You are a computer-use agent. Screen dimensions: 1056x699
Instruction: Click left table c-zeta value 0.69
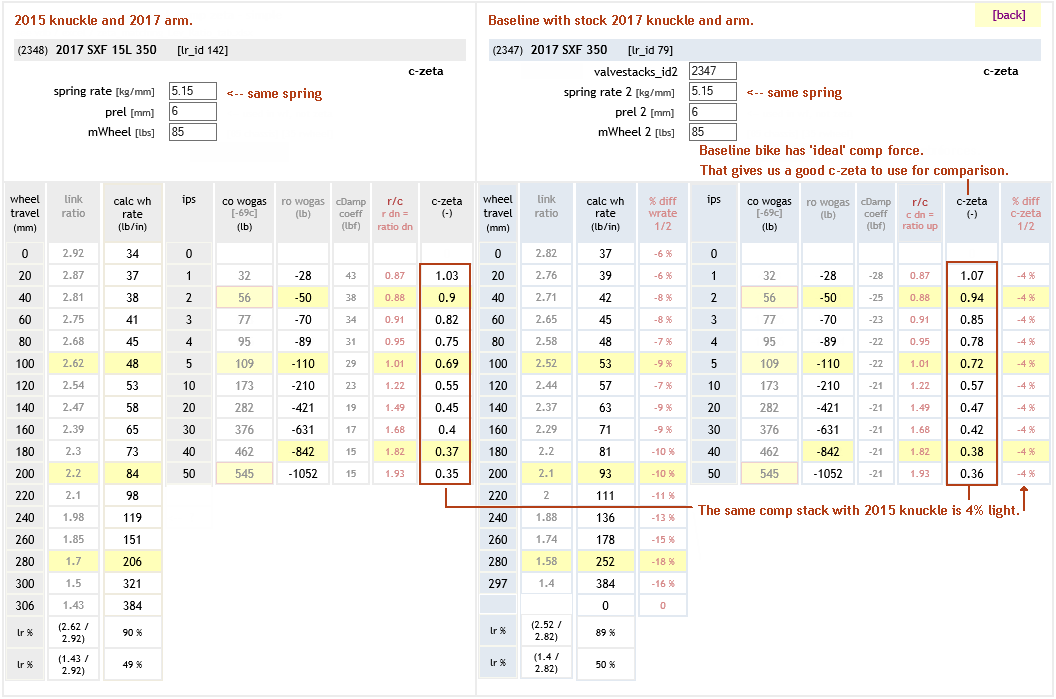[447, 364]
